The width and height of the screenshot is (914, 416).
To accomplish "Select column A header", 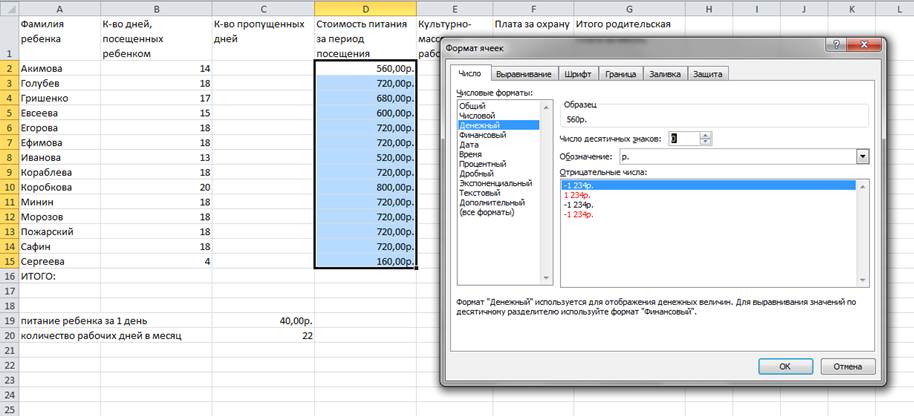I will (59, 8).
